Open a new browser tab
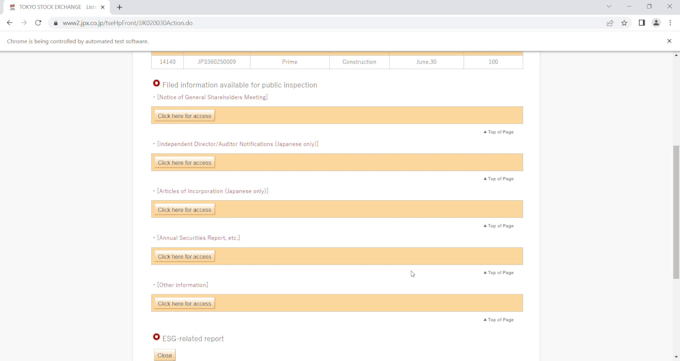The image size is (680, 361). coord(119,7)
